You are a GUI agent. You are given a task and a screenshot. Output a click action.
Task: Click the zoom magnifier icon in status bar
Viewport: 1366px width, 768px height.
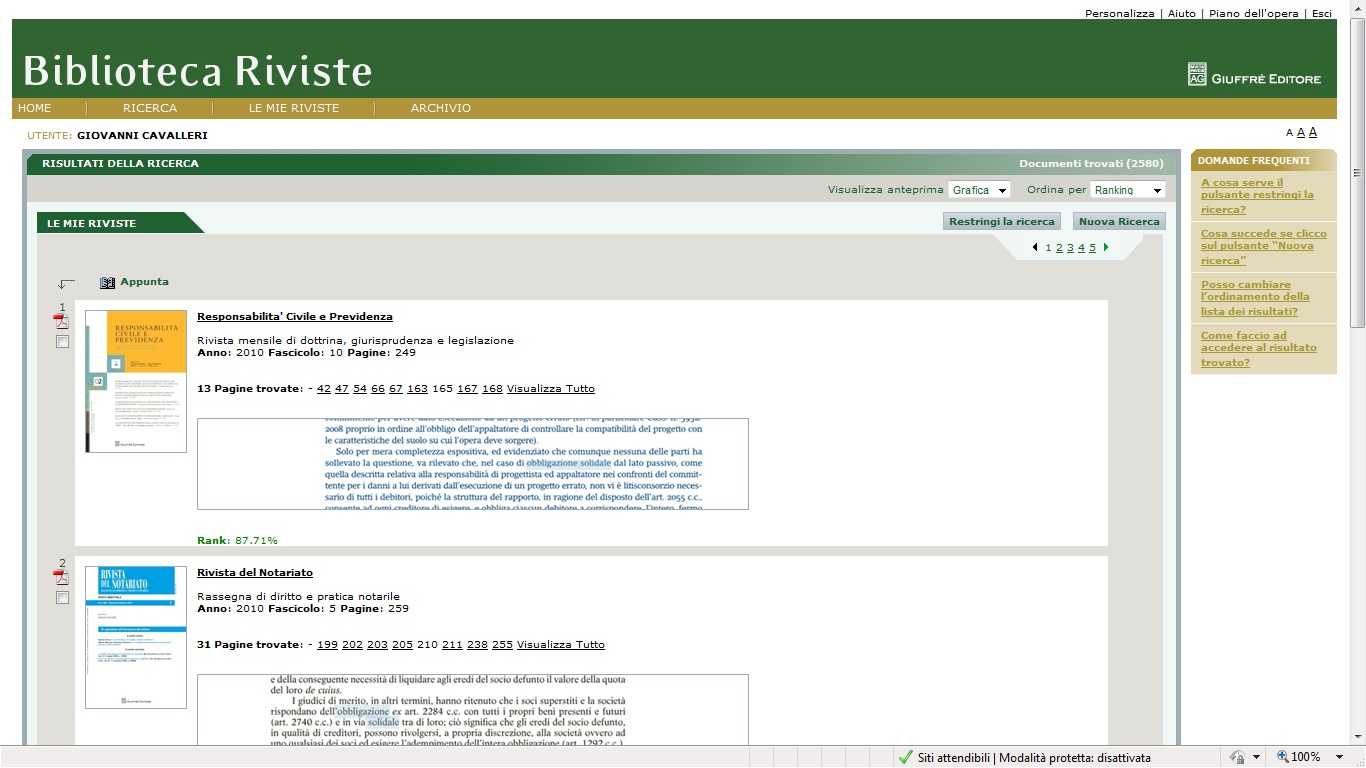click(1283, 757)
